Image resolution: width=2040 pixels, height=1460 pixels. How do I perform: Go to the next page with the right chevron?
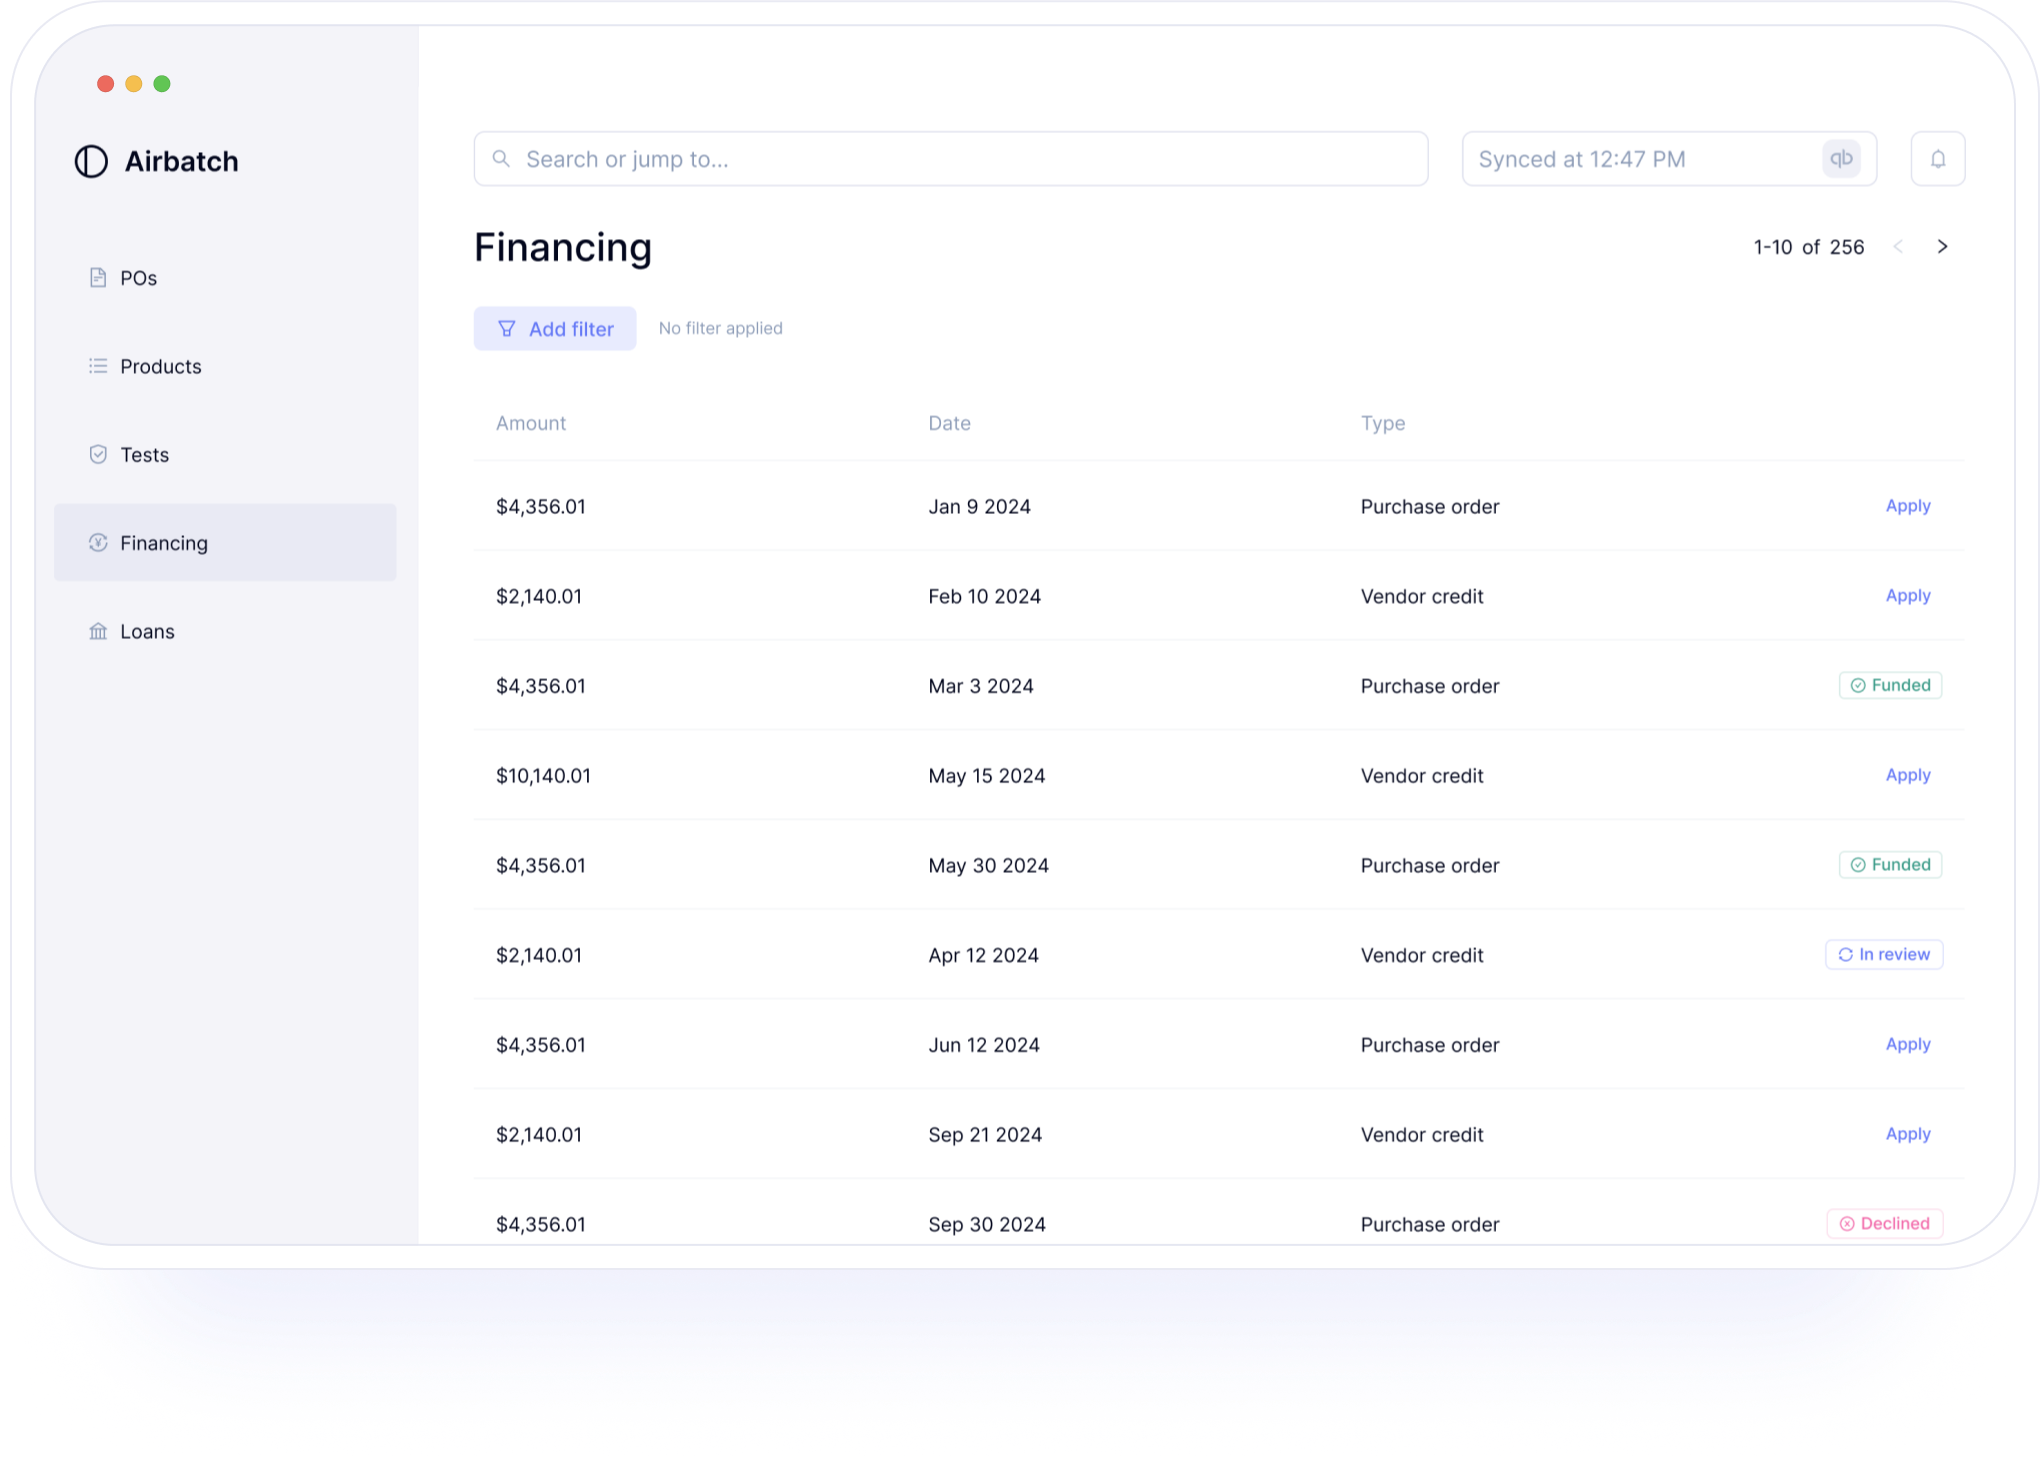(1942, 246)
